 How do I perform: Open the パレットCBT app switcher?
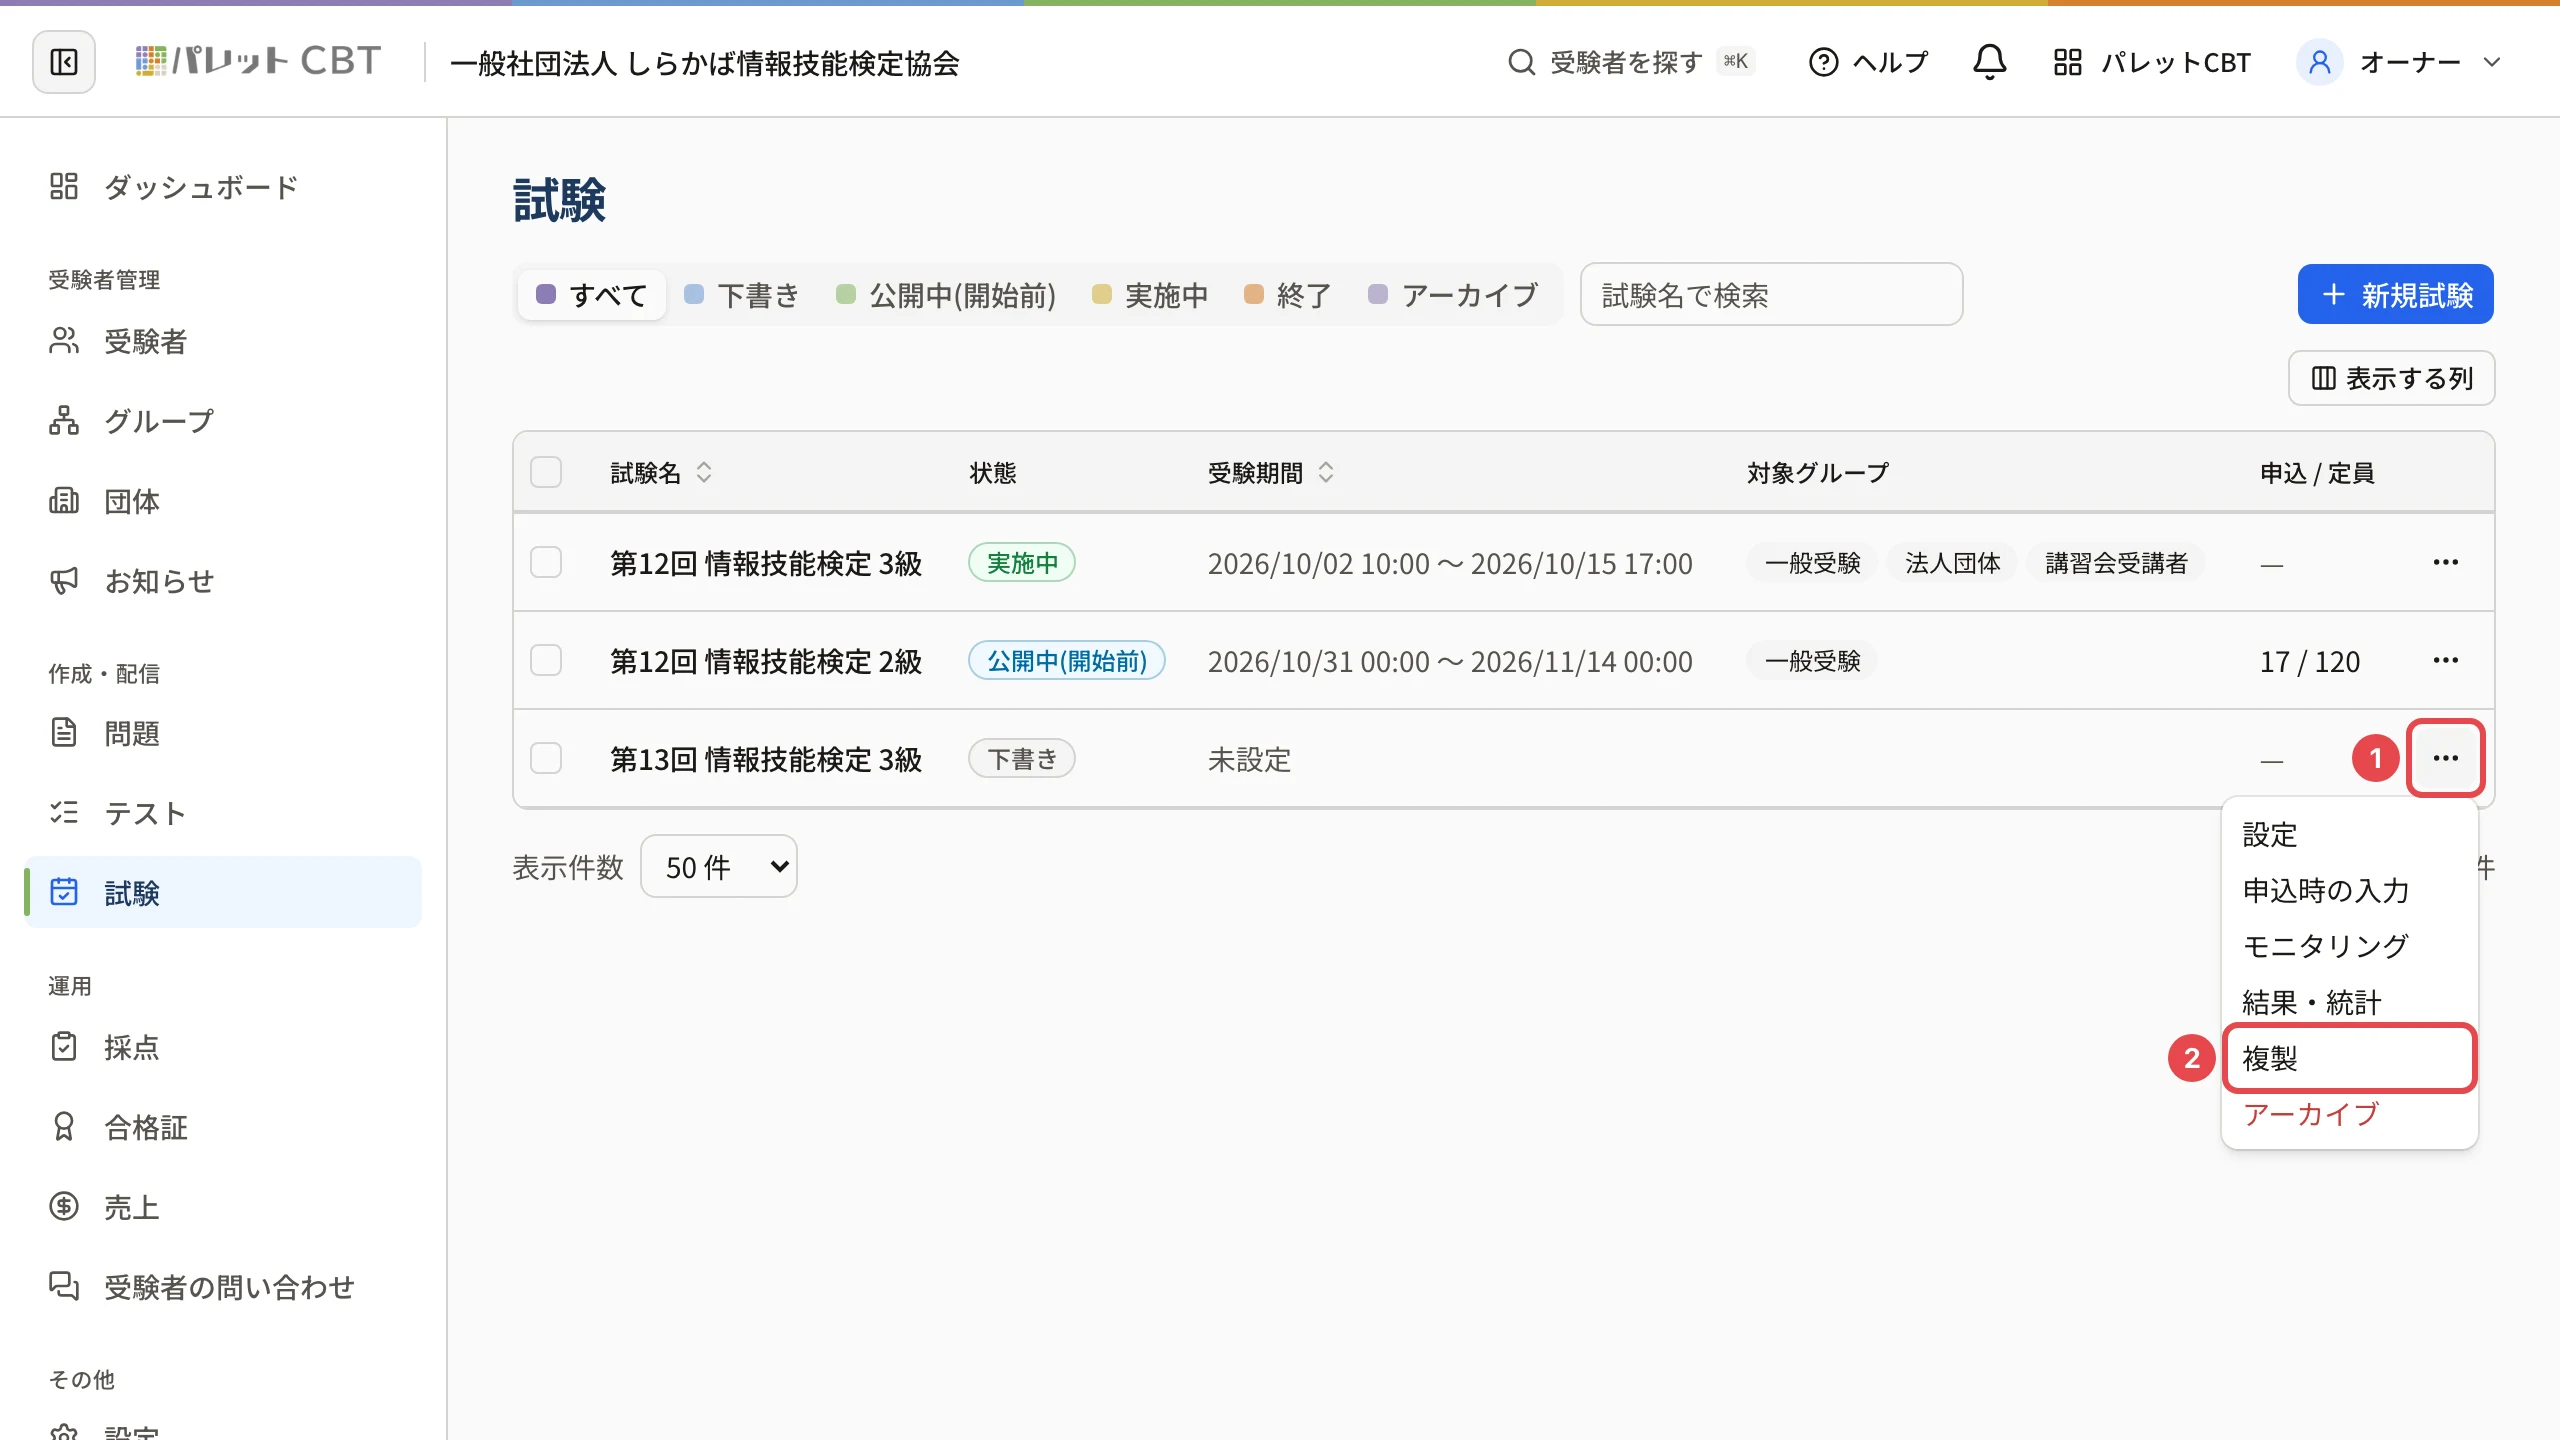pos(2151,62)
